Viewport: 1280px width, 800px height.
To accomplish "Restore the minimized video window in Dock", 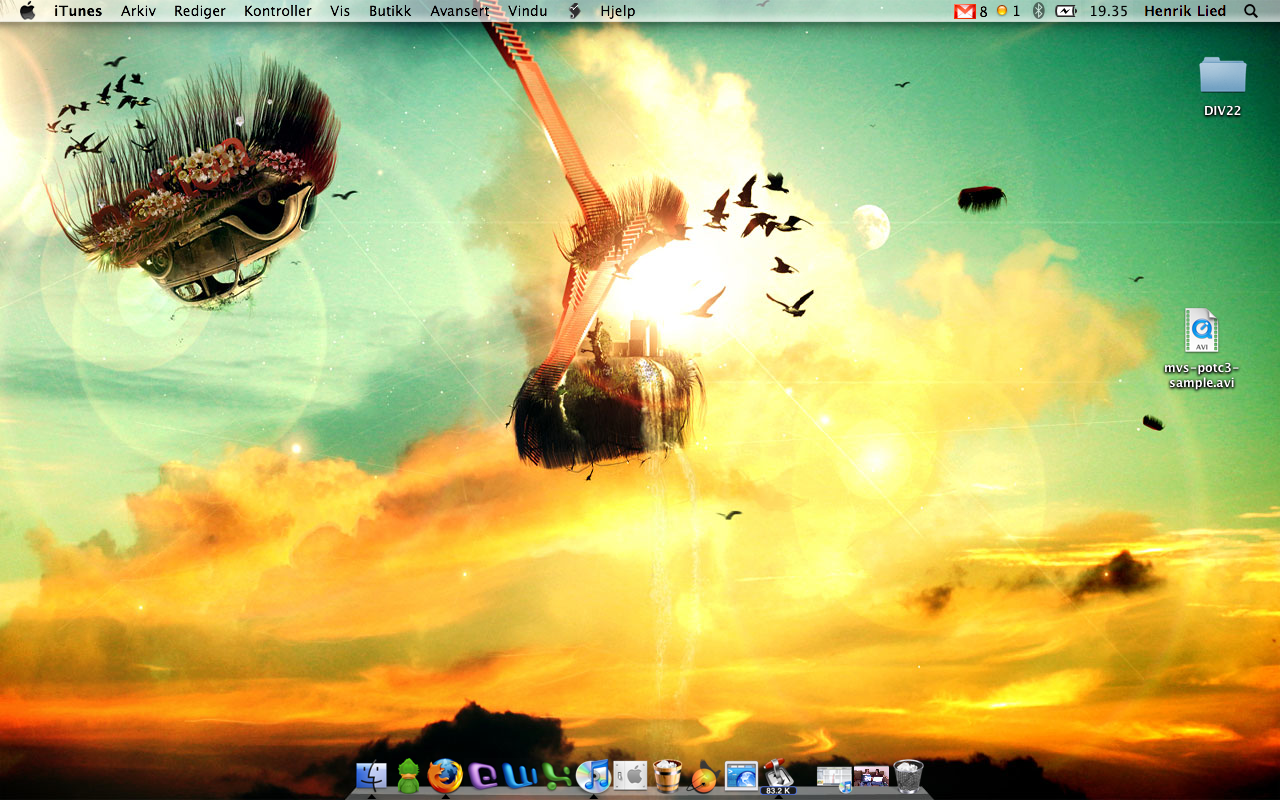I will coord(871,776).
